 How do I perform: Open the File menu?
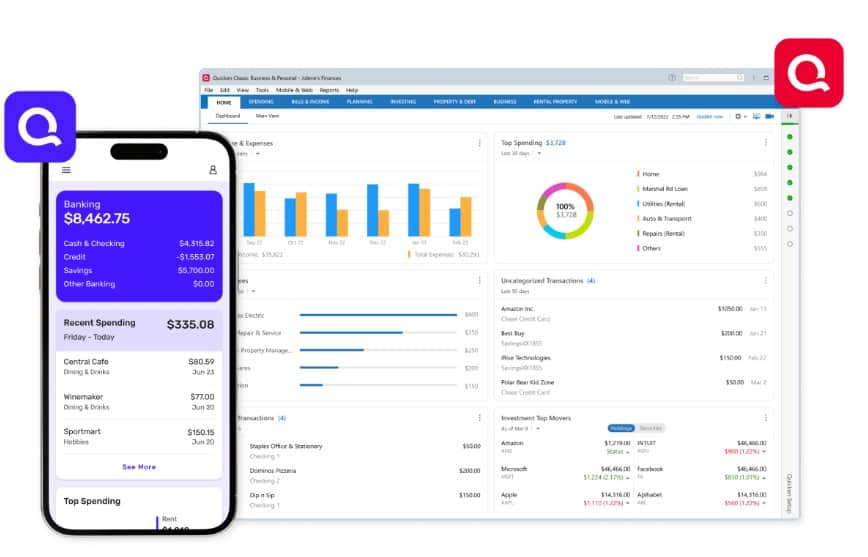(x=209, y=90)
